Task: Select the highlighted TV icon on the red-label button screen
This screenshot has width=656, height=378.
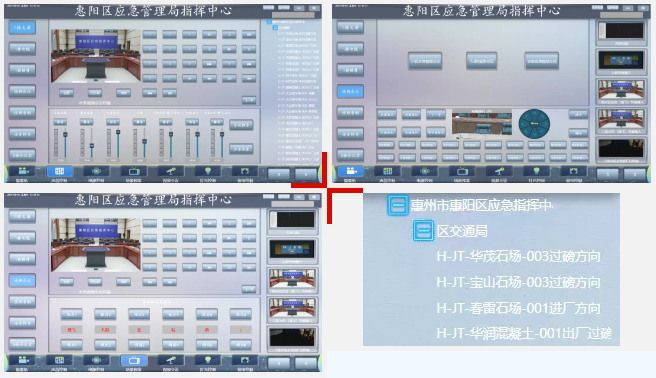Action: coord(134,360)
